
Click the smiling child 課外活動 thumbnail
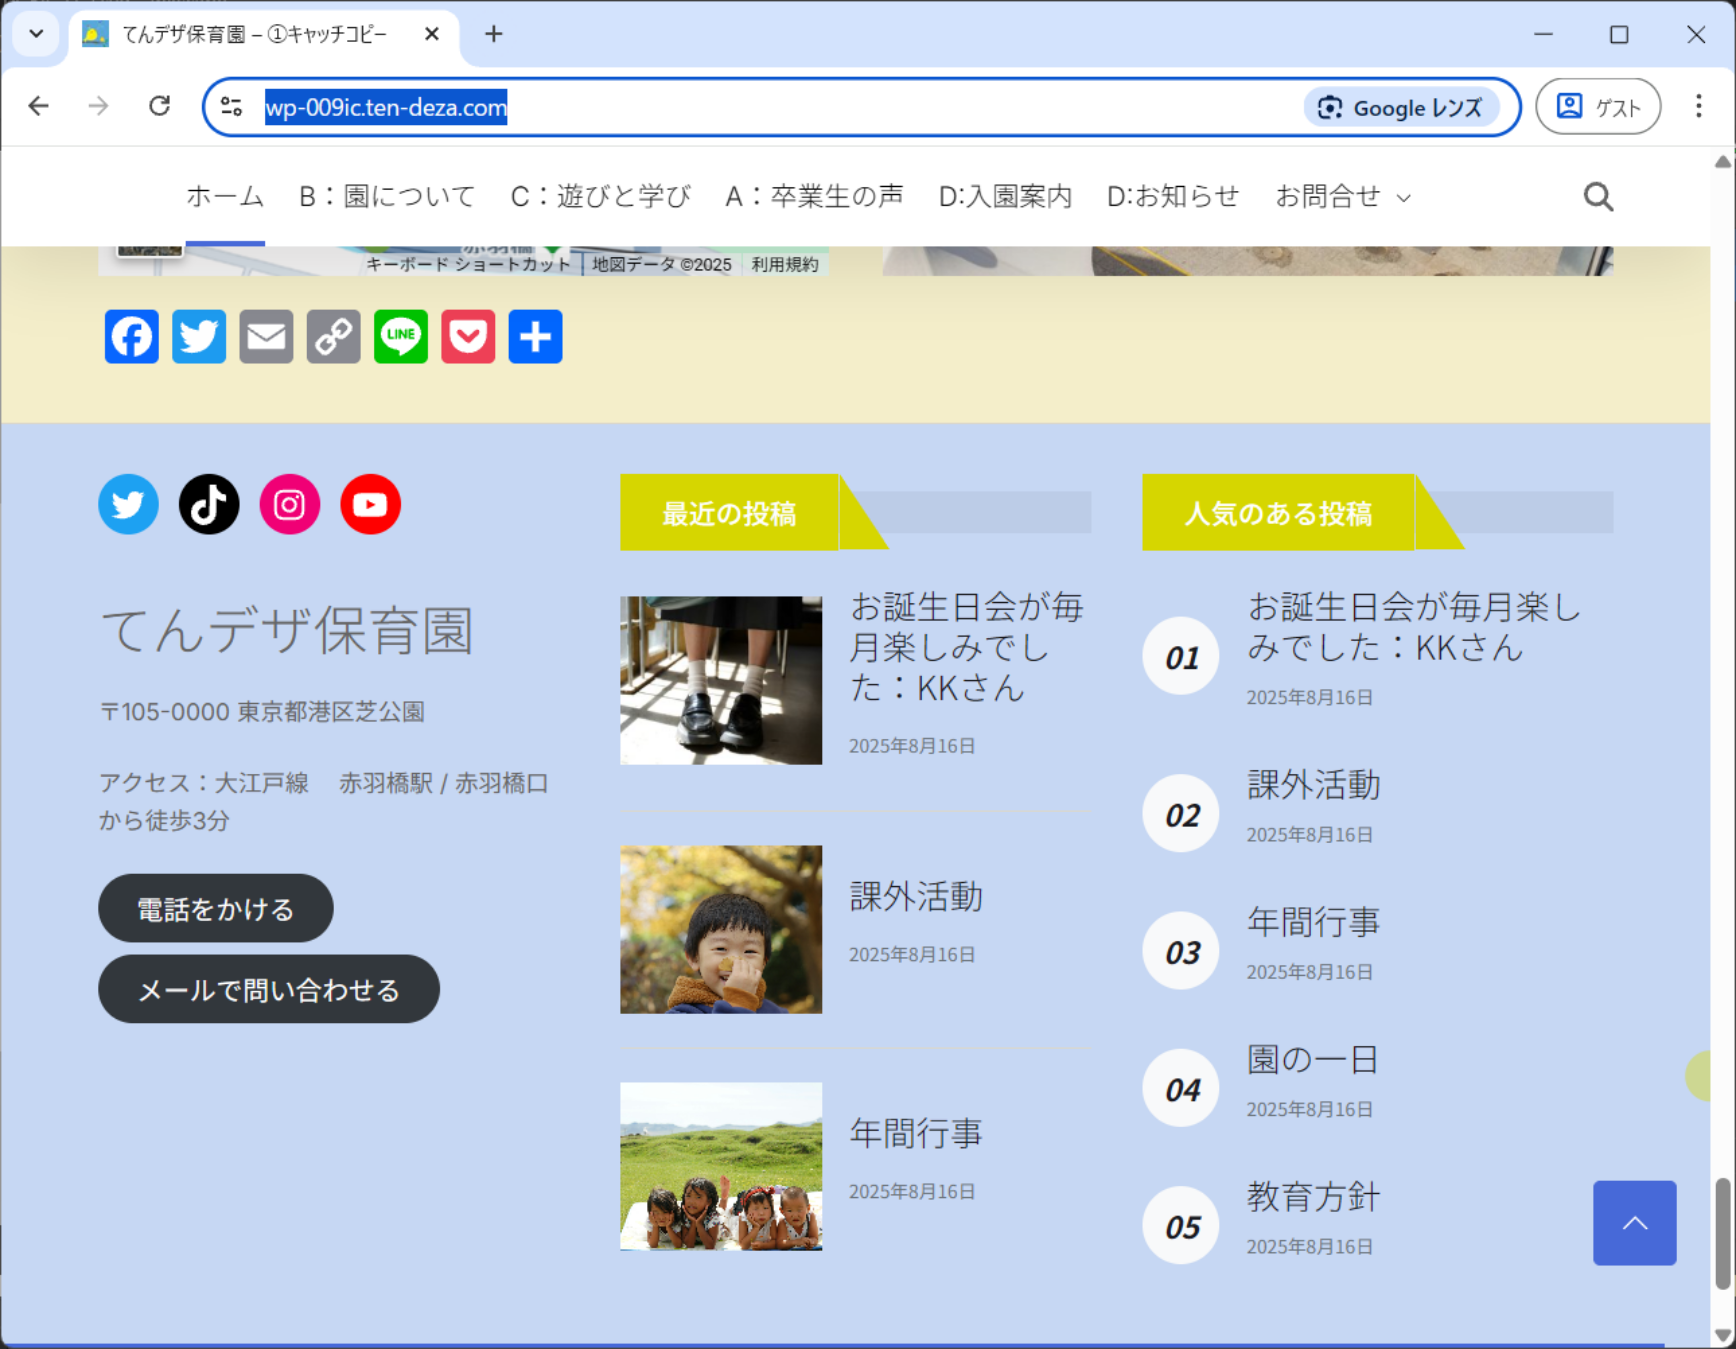[720, 929]
